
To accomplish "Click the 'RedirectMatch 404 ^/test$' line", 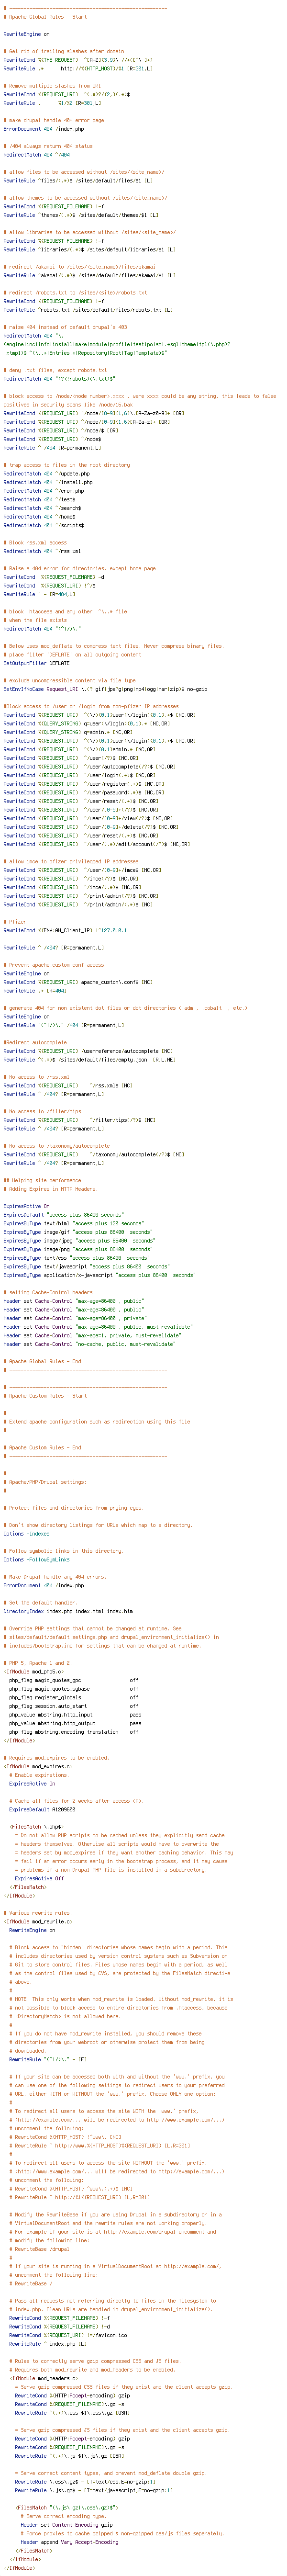I will 39,500.
